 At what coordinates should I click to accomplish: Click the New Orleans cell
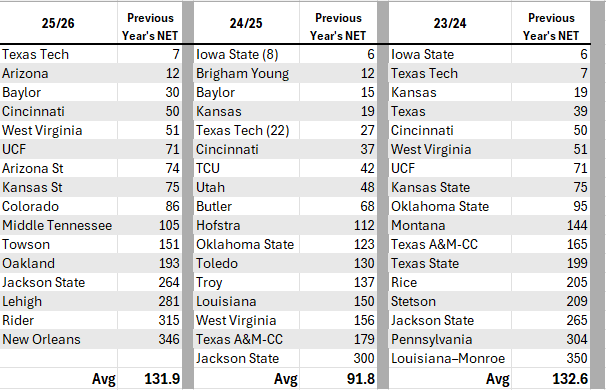(58, 339)
